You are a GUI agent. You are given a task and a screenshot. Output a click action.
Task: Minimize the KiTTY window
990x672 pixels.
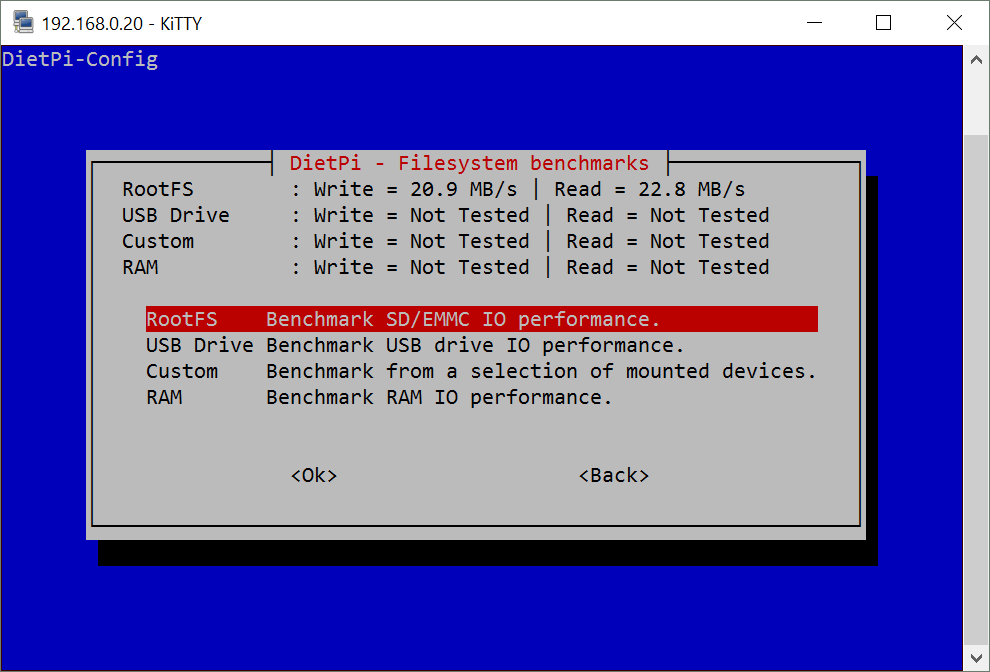click(x=814, y=23)
